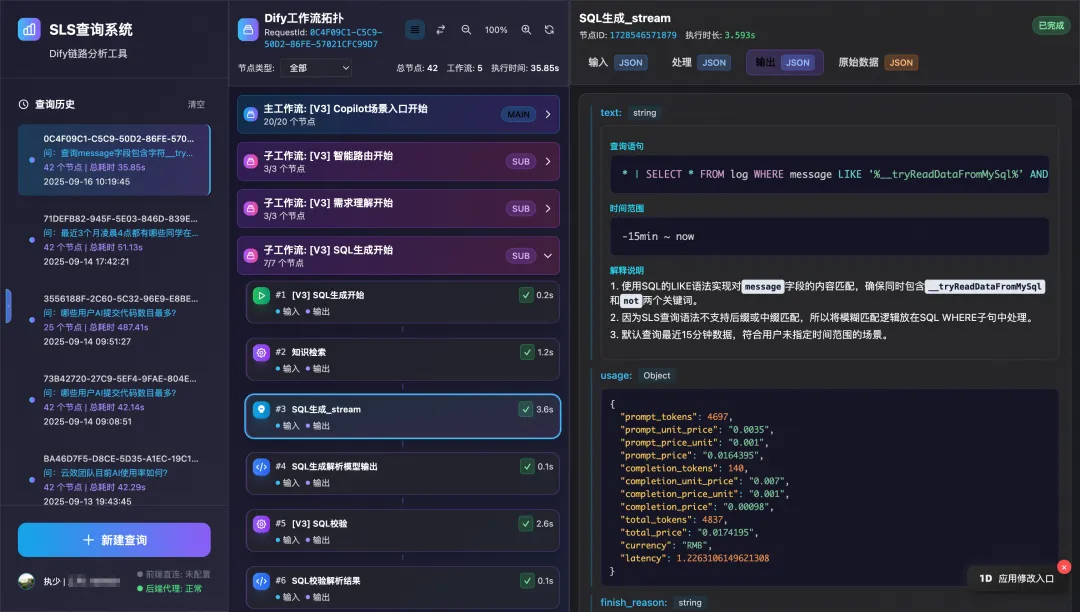Screen dimensions: 1080x612
Task: Click the purple icon of node #5 SQL校验
Action: [x=261, y=525]
